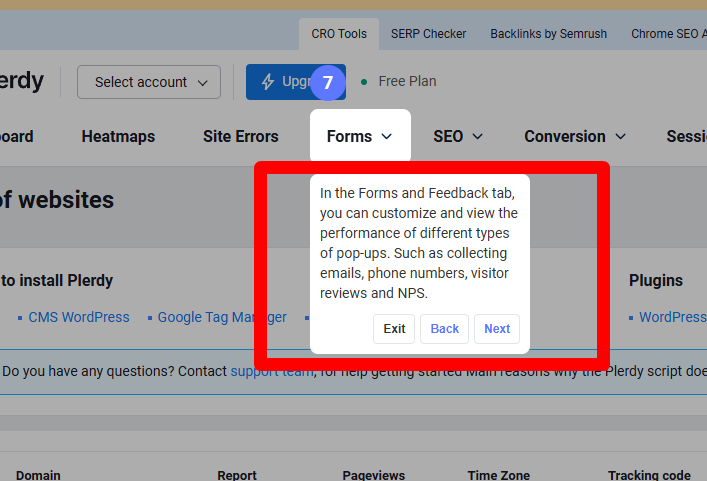The image size is (707, 481).
Task: Open the CRO Tools tab
Action: click(339, 34)
